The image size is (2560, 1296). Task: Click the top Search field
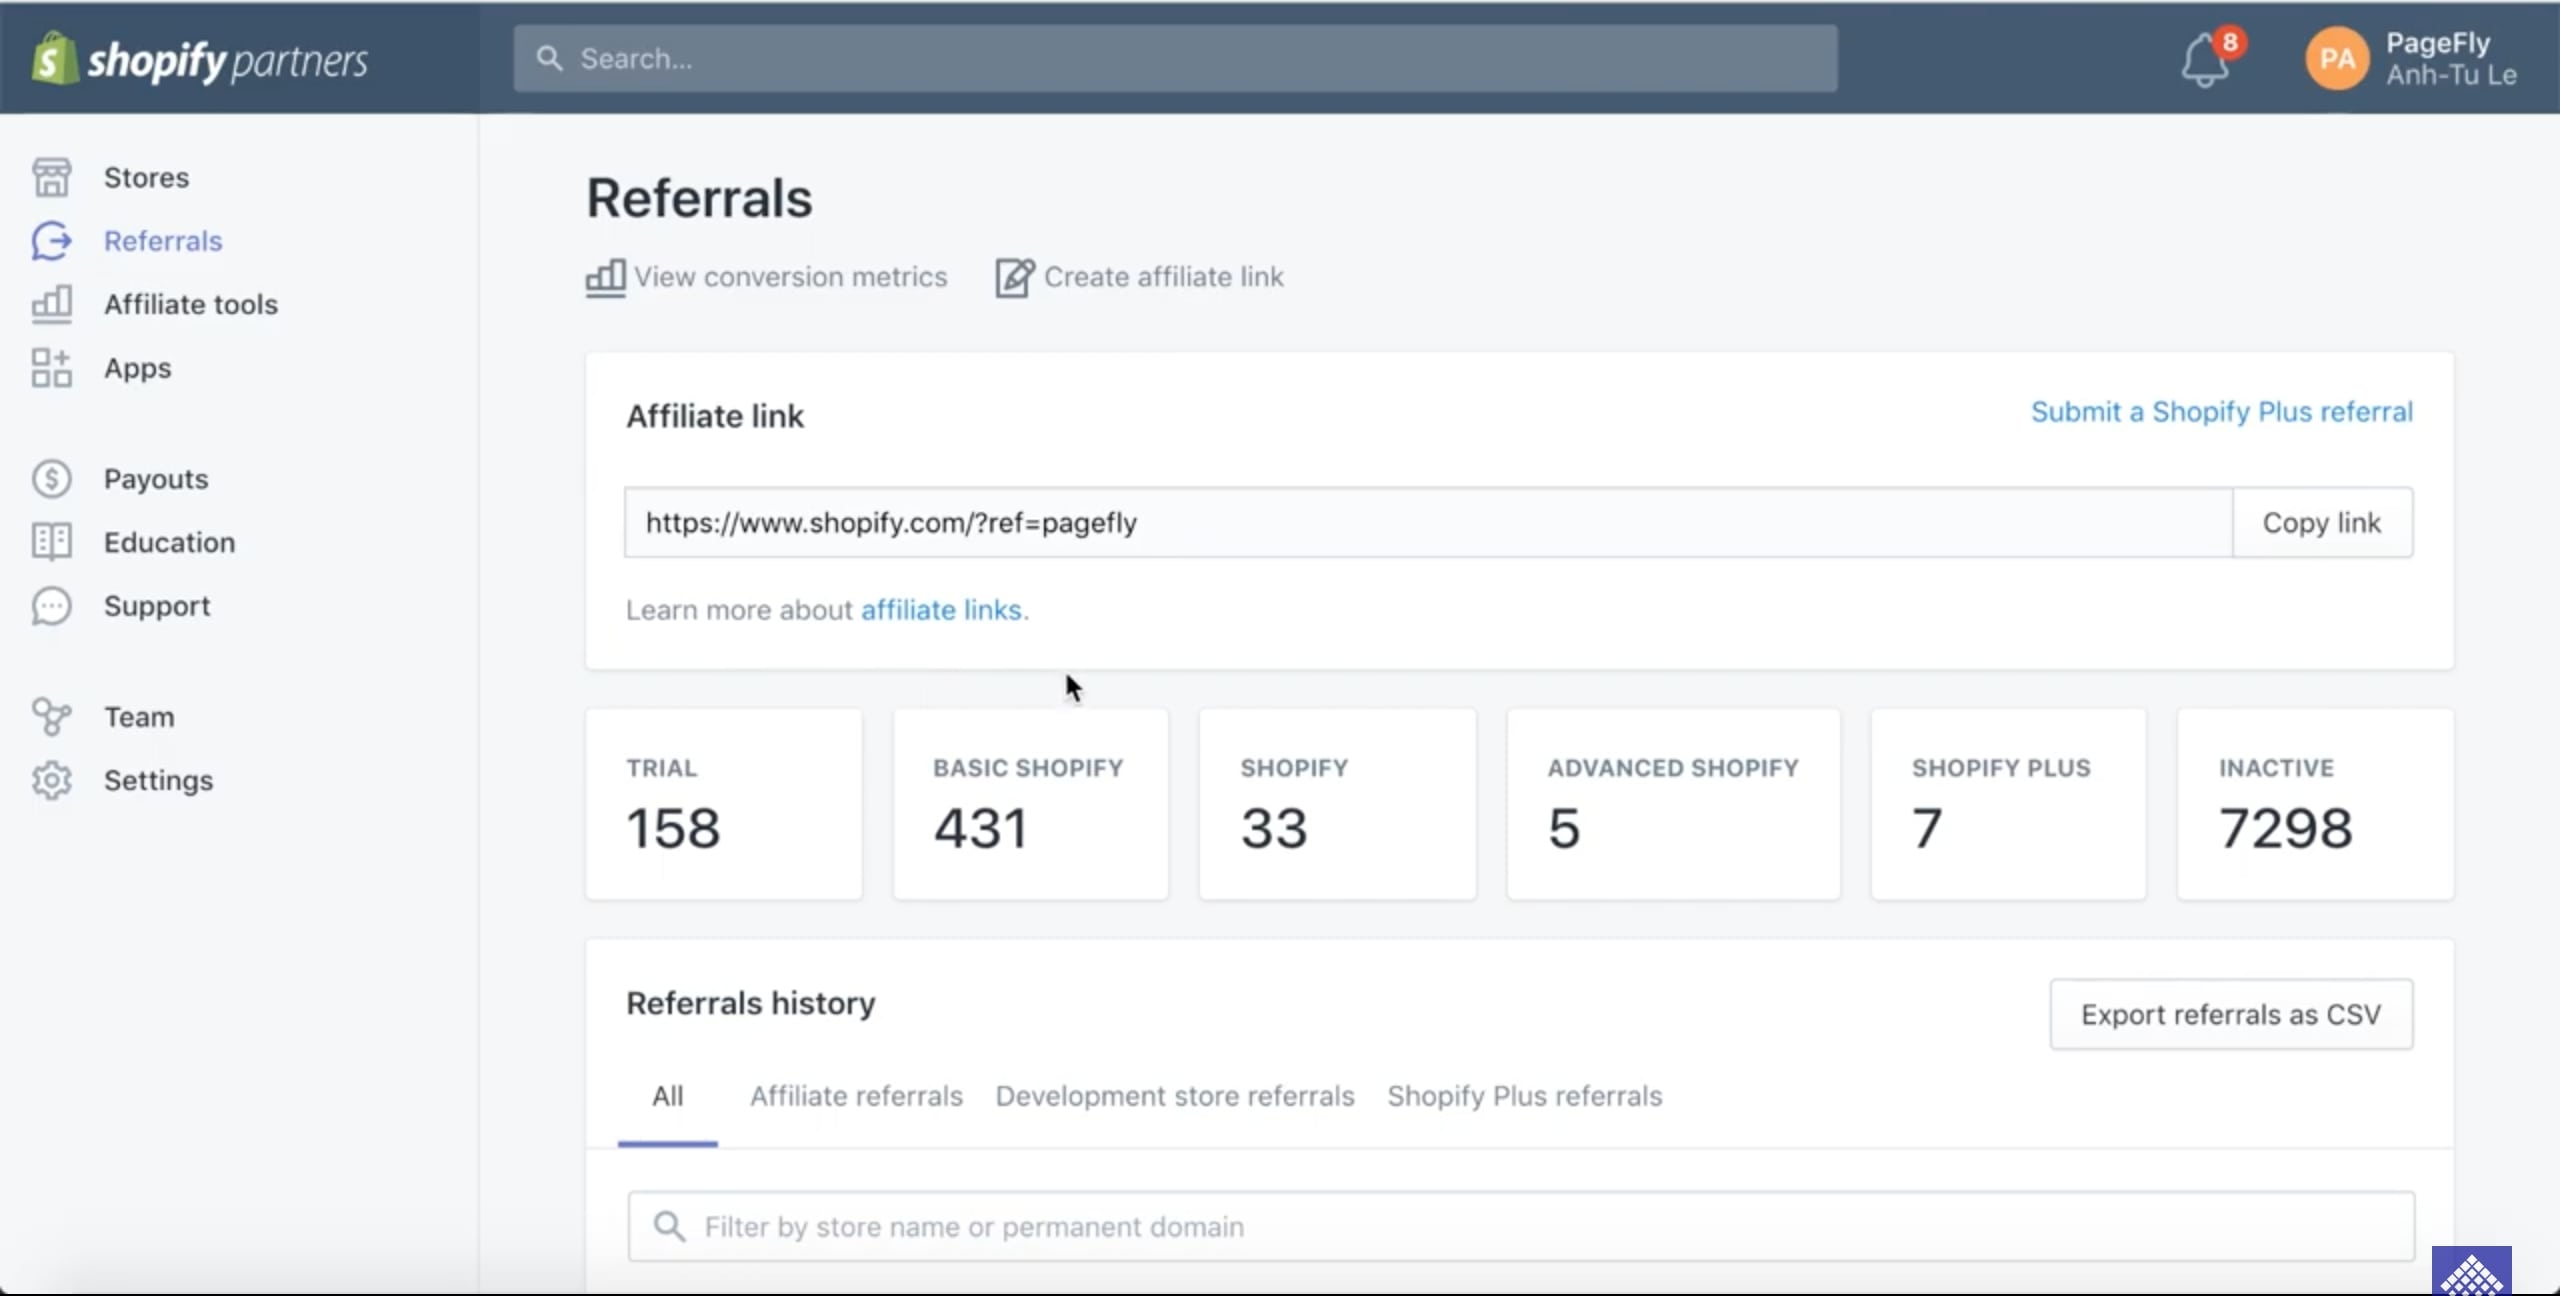(x=1175, y=58)
